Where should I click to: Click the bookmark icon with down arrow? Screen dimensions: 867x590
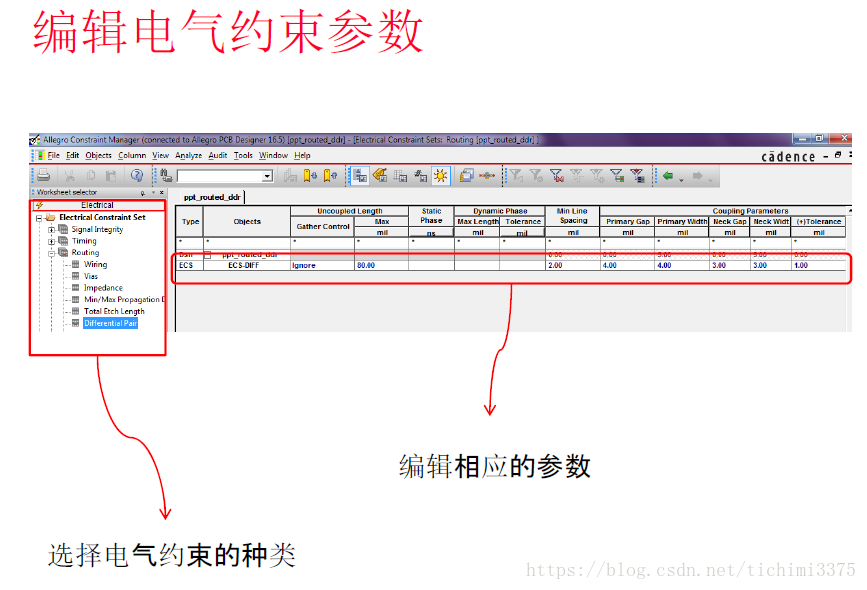[310, 176]
